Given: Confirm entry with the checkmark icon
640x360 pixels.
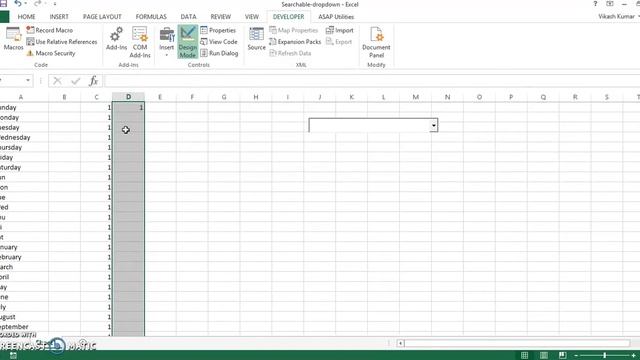Looking at the screenshot, I should [x=76, y=81].
